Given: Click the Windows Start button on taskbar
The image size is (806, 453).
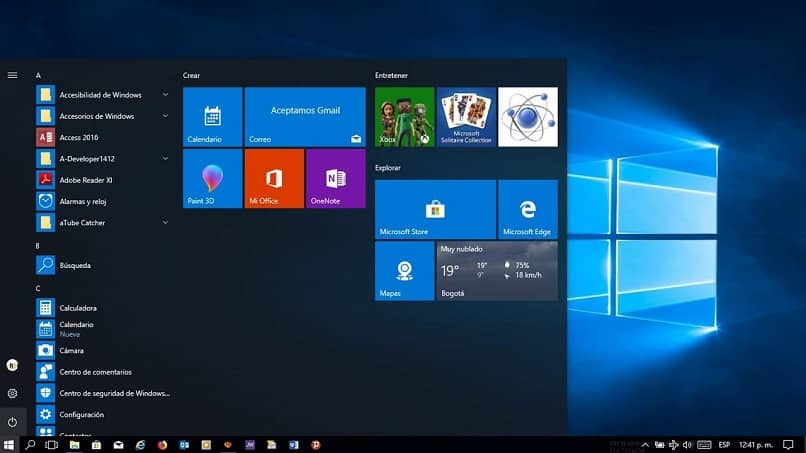Looking at the screenshot, I should [x=8, y=445].
